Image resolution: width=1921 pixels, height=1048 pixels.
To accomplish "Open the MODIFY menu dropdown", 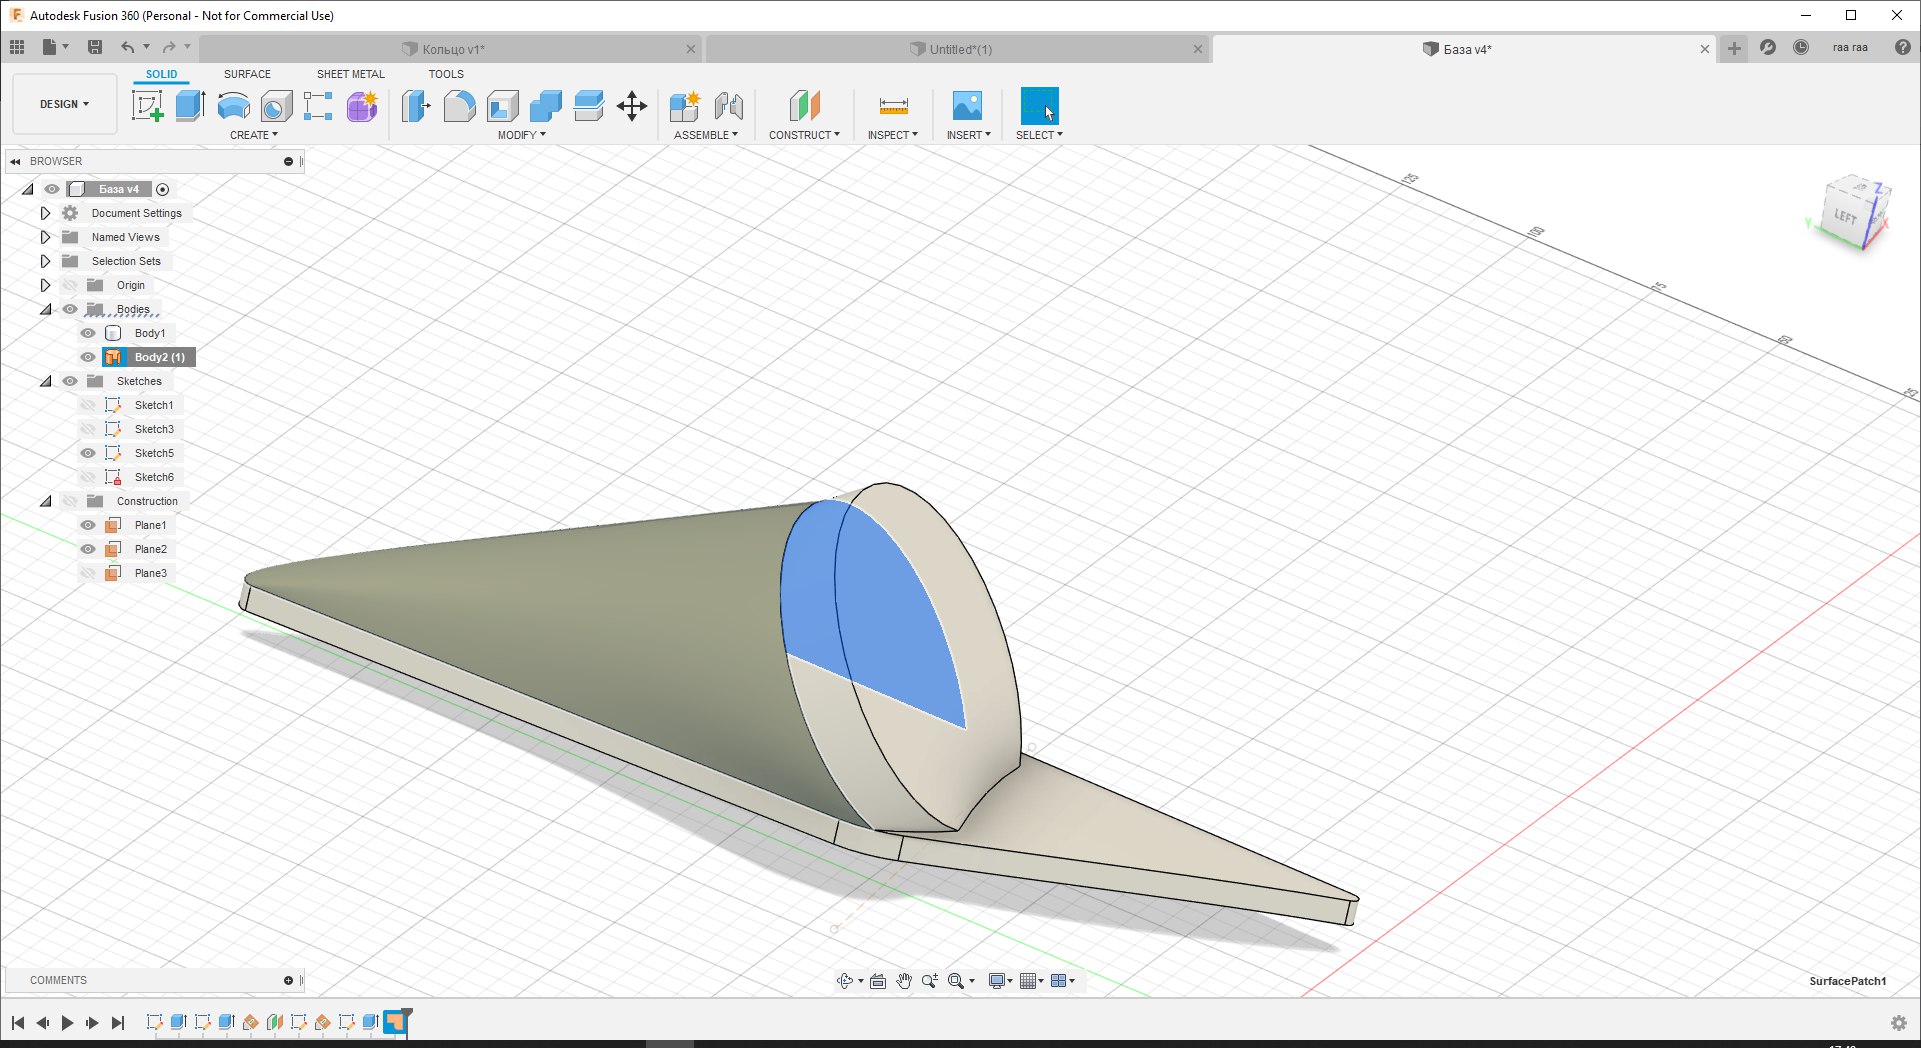I will [522, 135].
